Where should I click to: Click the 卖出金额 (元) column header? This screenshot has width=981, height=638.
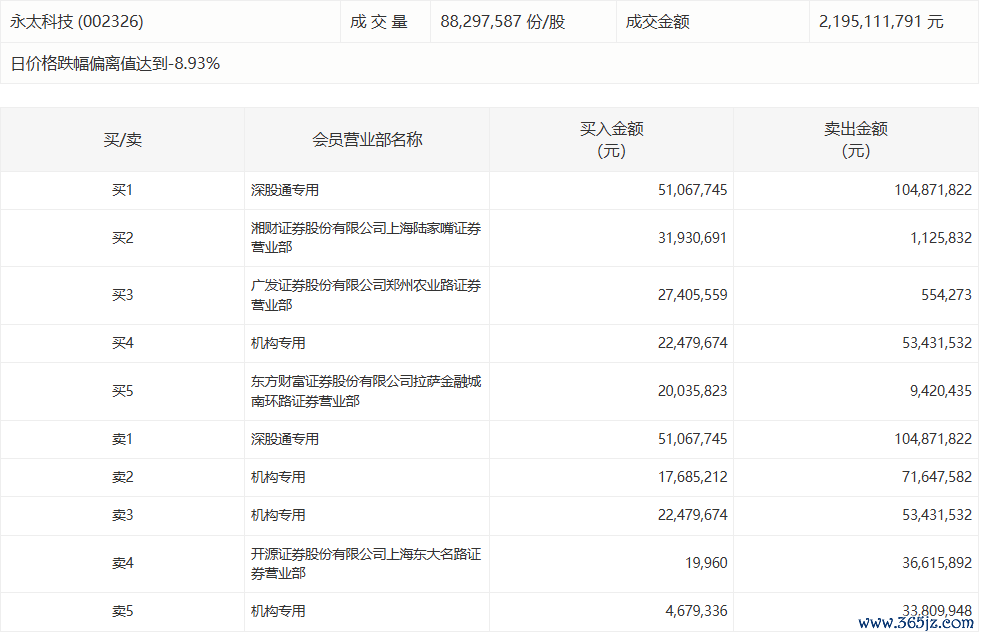click(856, 139)
